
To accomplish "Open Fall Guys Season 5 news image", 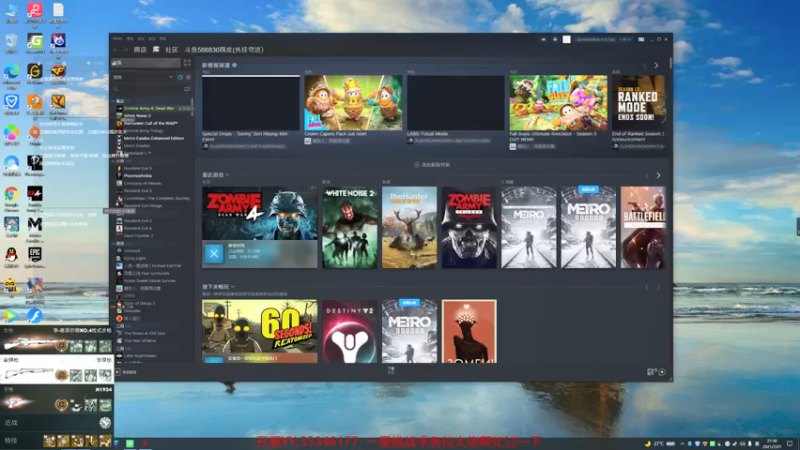I will (558, 103).
